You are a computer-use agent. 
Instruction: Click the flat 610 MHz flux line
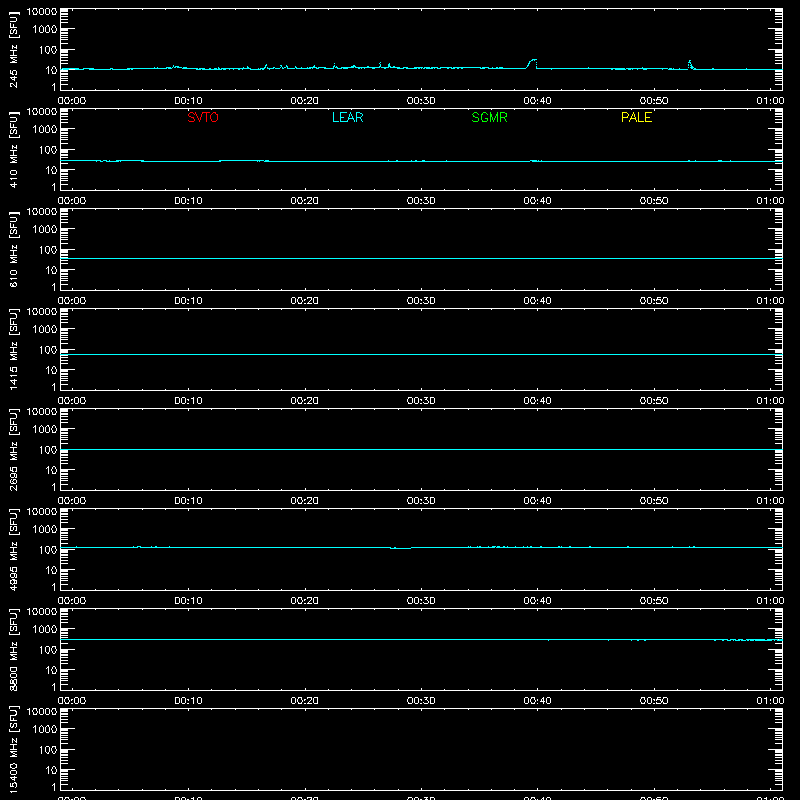coord(421,258)
